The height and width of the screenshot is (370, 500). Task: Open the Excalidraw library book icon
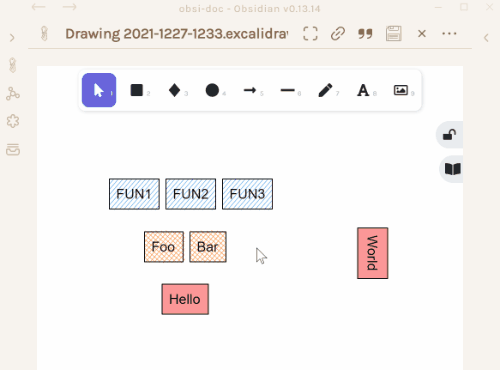[452, 169]
